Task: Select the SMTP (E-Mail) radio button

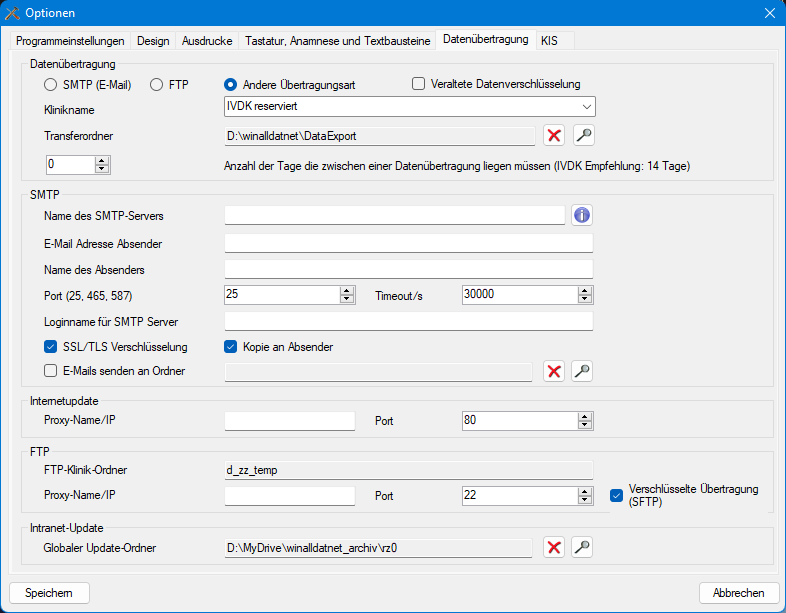Action: pyautogui.click(x=51, y=85)
